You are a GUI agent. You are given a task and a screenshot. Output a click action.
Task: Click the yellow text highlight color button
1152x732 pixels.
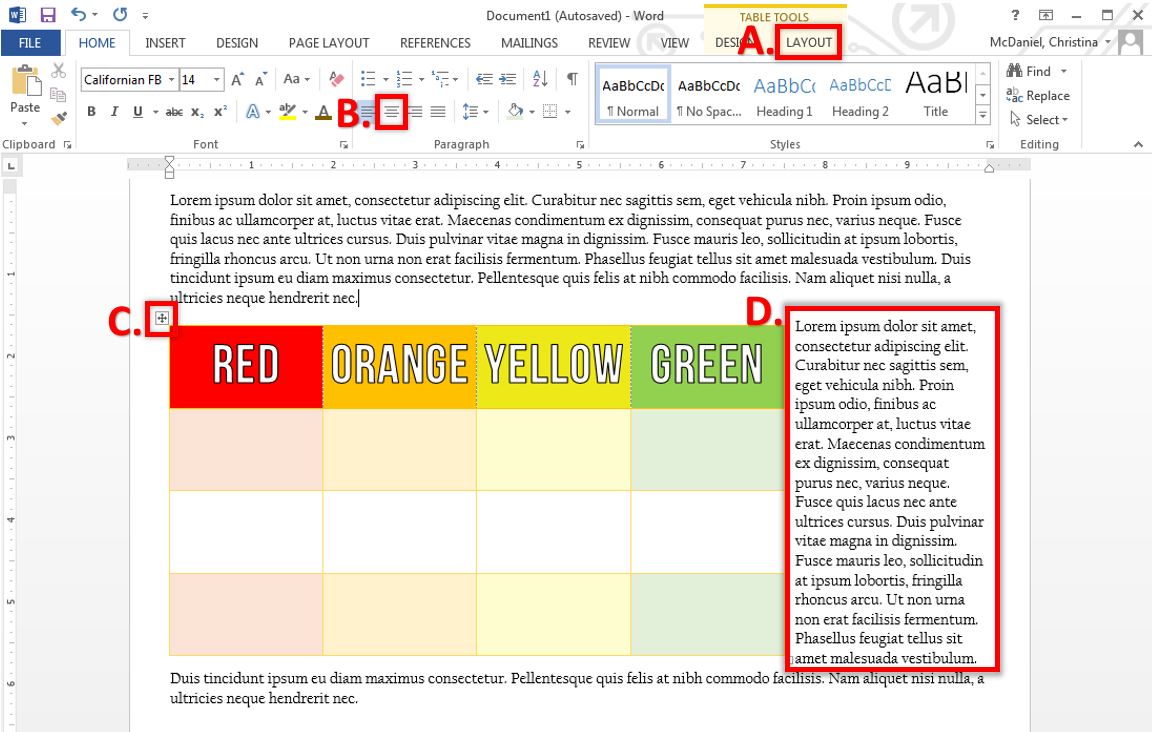pyautogui.click(x=287, y=112)
